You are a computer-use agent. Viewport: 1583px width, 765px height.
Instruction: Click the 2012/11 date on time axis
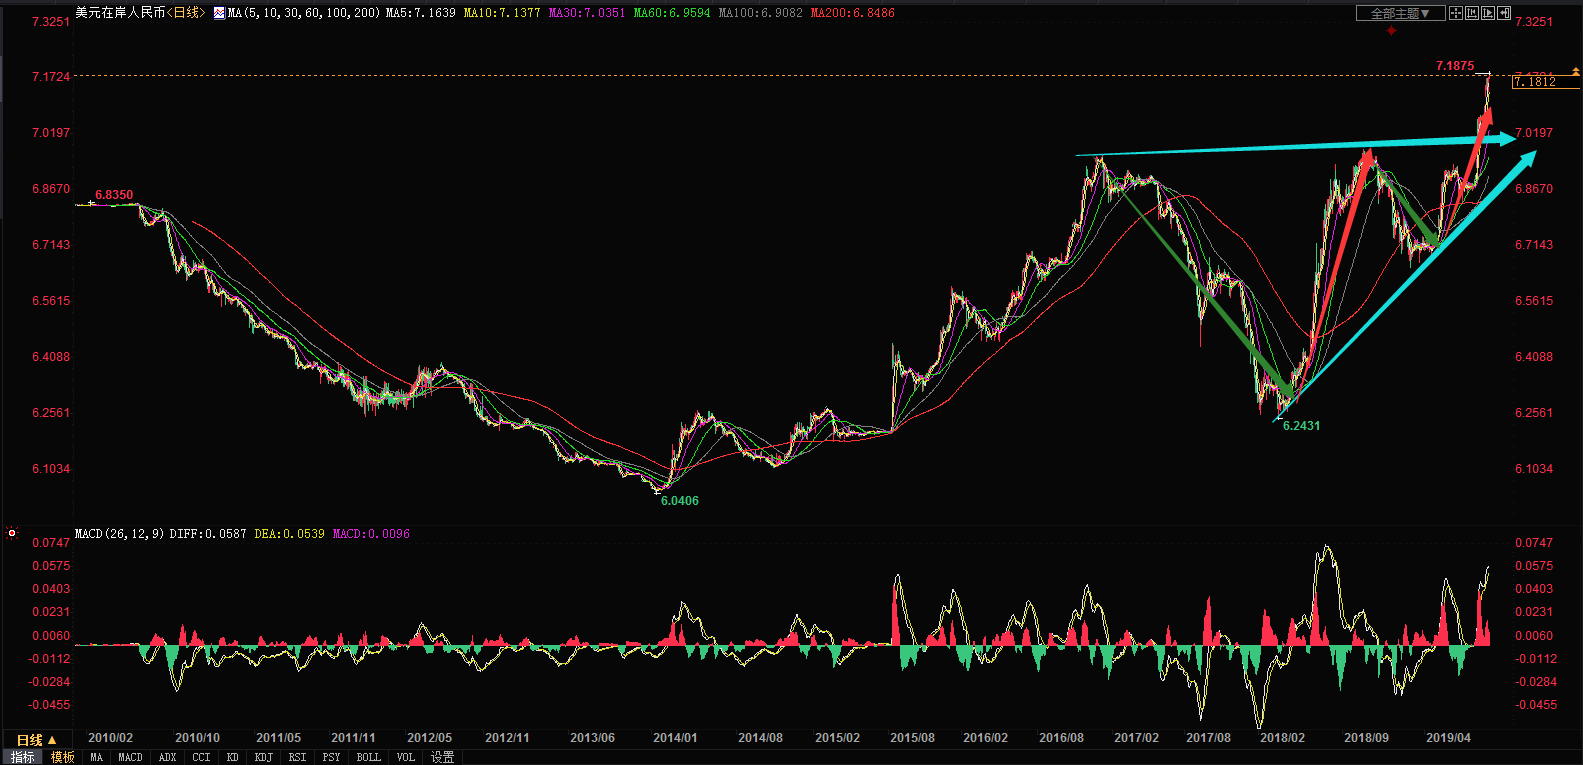tap(507, 738)
